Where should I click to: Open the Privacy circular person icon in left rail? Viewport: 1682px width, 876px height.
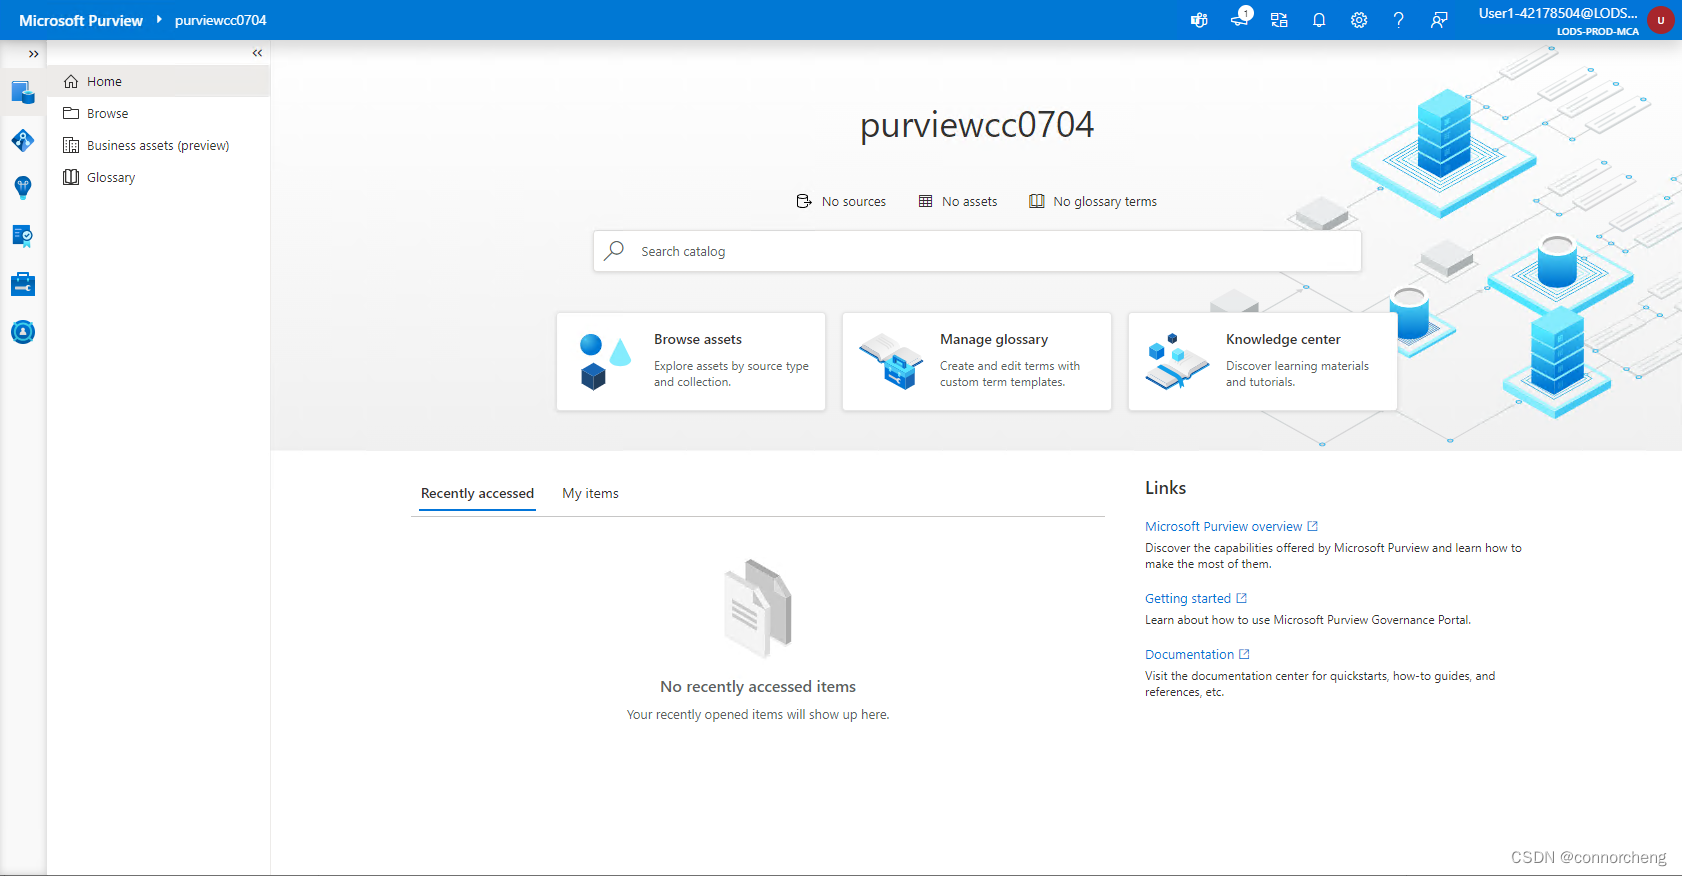[x=23, y=332]
